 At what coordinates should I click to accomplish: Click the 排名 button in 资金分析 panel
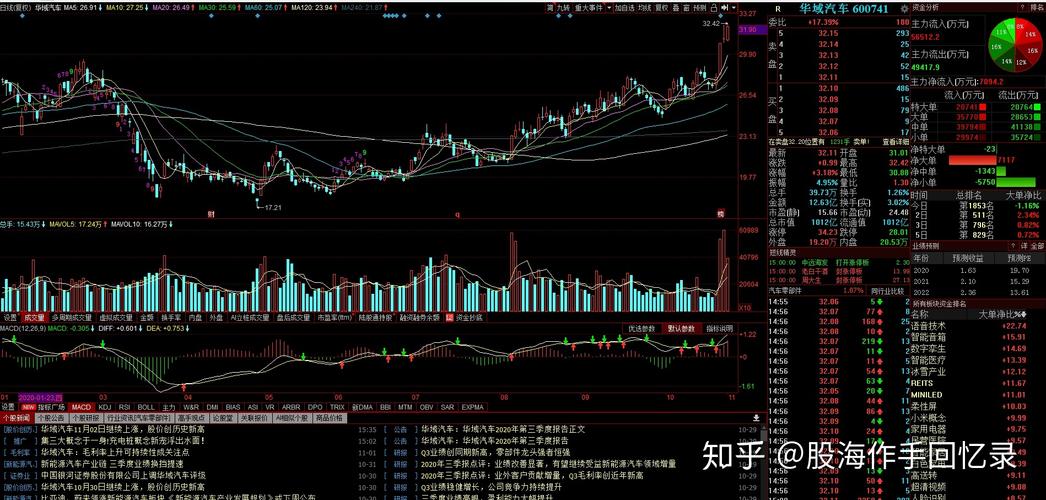pos(1037,7)
